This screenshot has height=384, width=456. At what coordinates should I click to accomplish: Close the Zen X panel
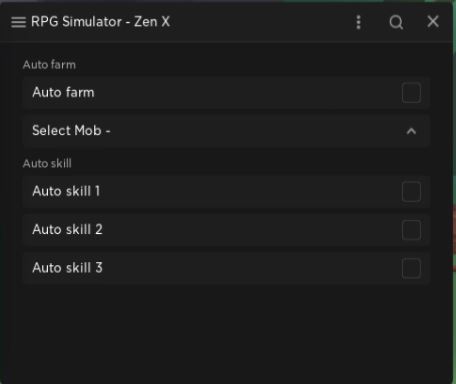click(x=433, y=22)
